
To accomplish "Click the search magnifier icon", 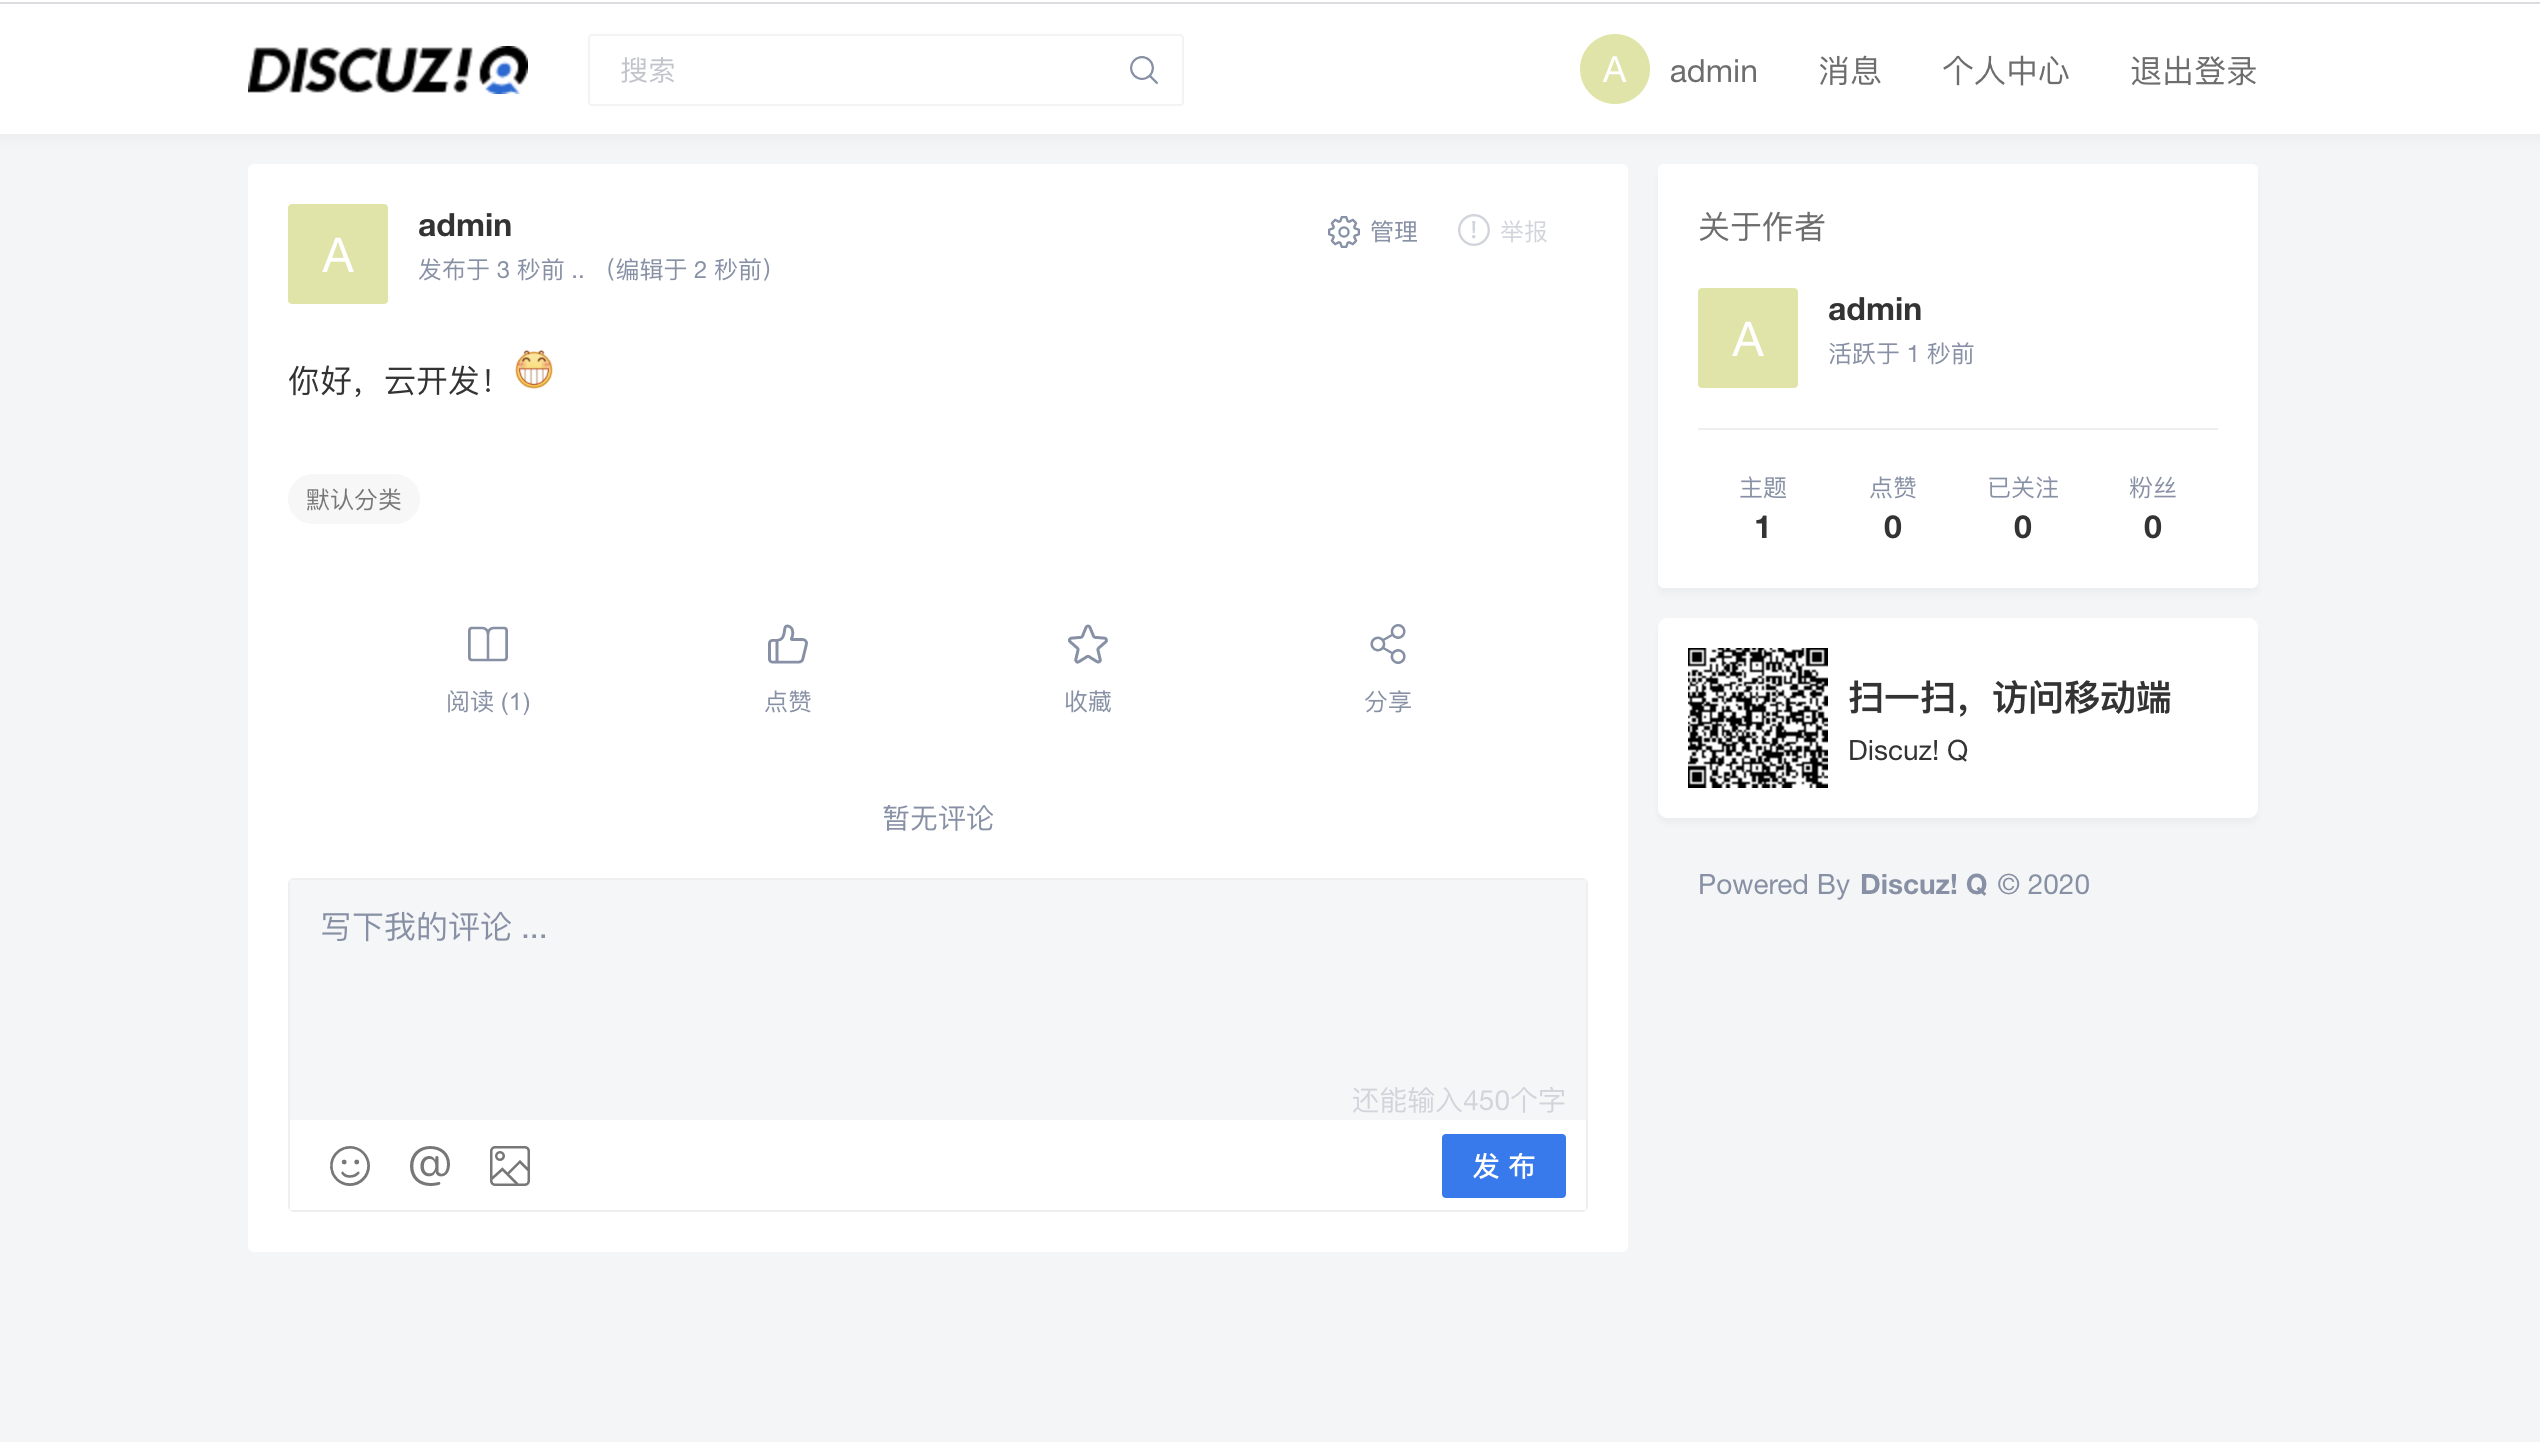I will [x=1143, y=70].
